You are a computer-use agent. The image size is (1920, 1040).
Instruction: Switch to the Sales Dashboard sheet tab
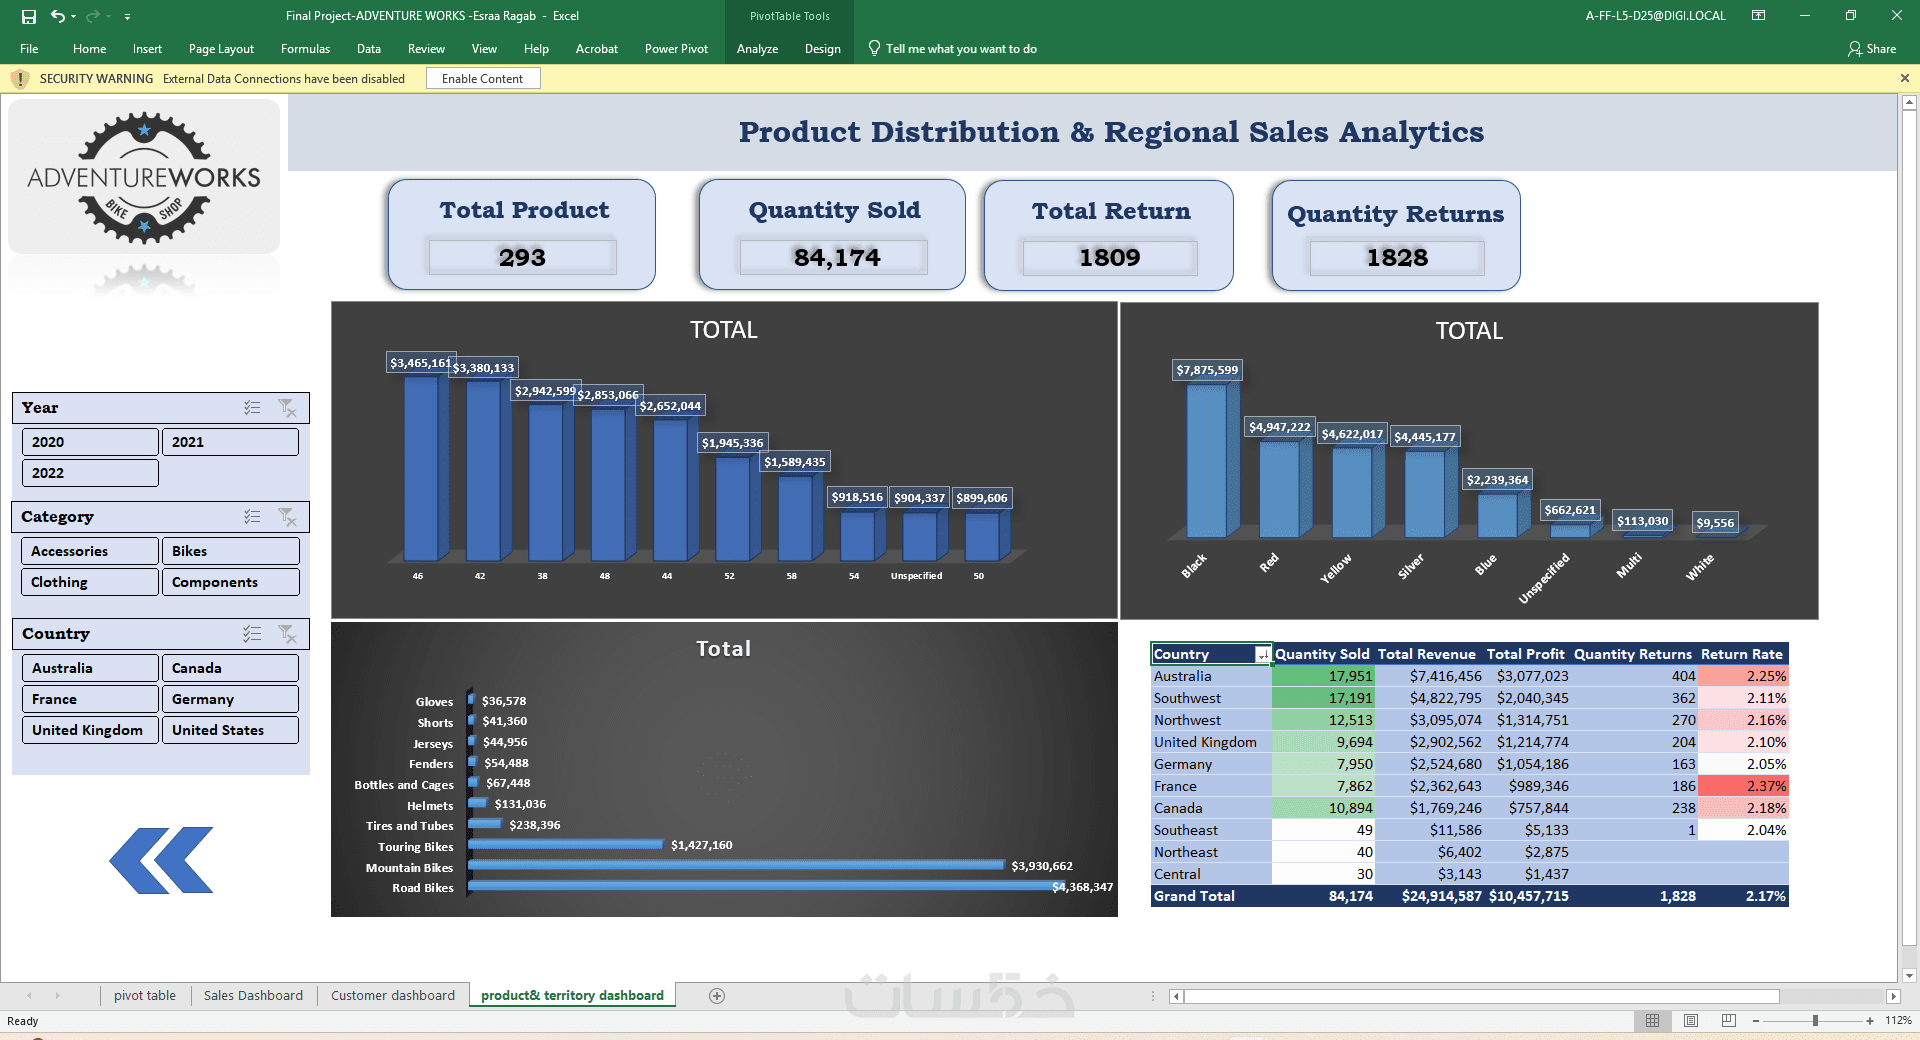(x=253, y=995)
